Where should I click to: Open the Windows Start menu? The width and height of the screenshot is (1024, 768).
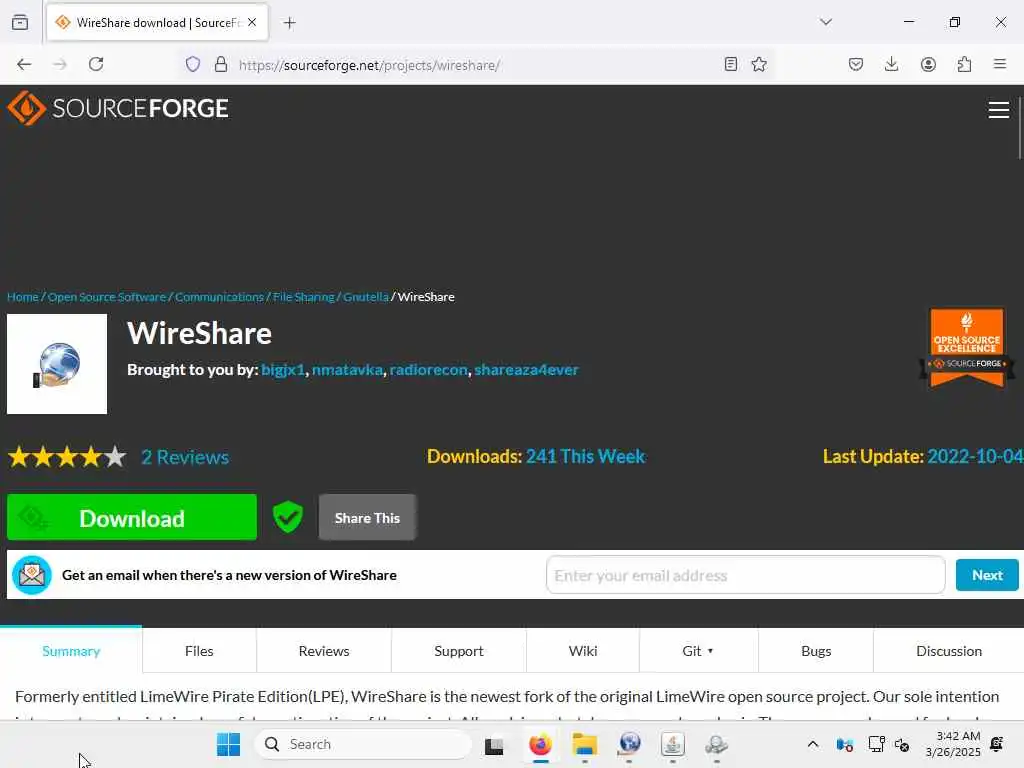tap(229, 744)
